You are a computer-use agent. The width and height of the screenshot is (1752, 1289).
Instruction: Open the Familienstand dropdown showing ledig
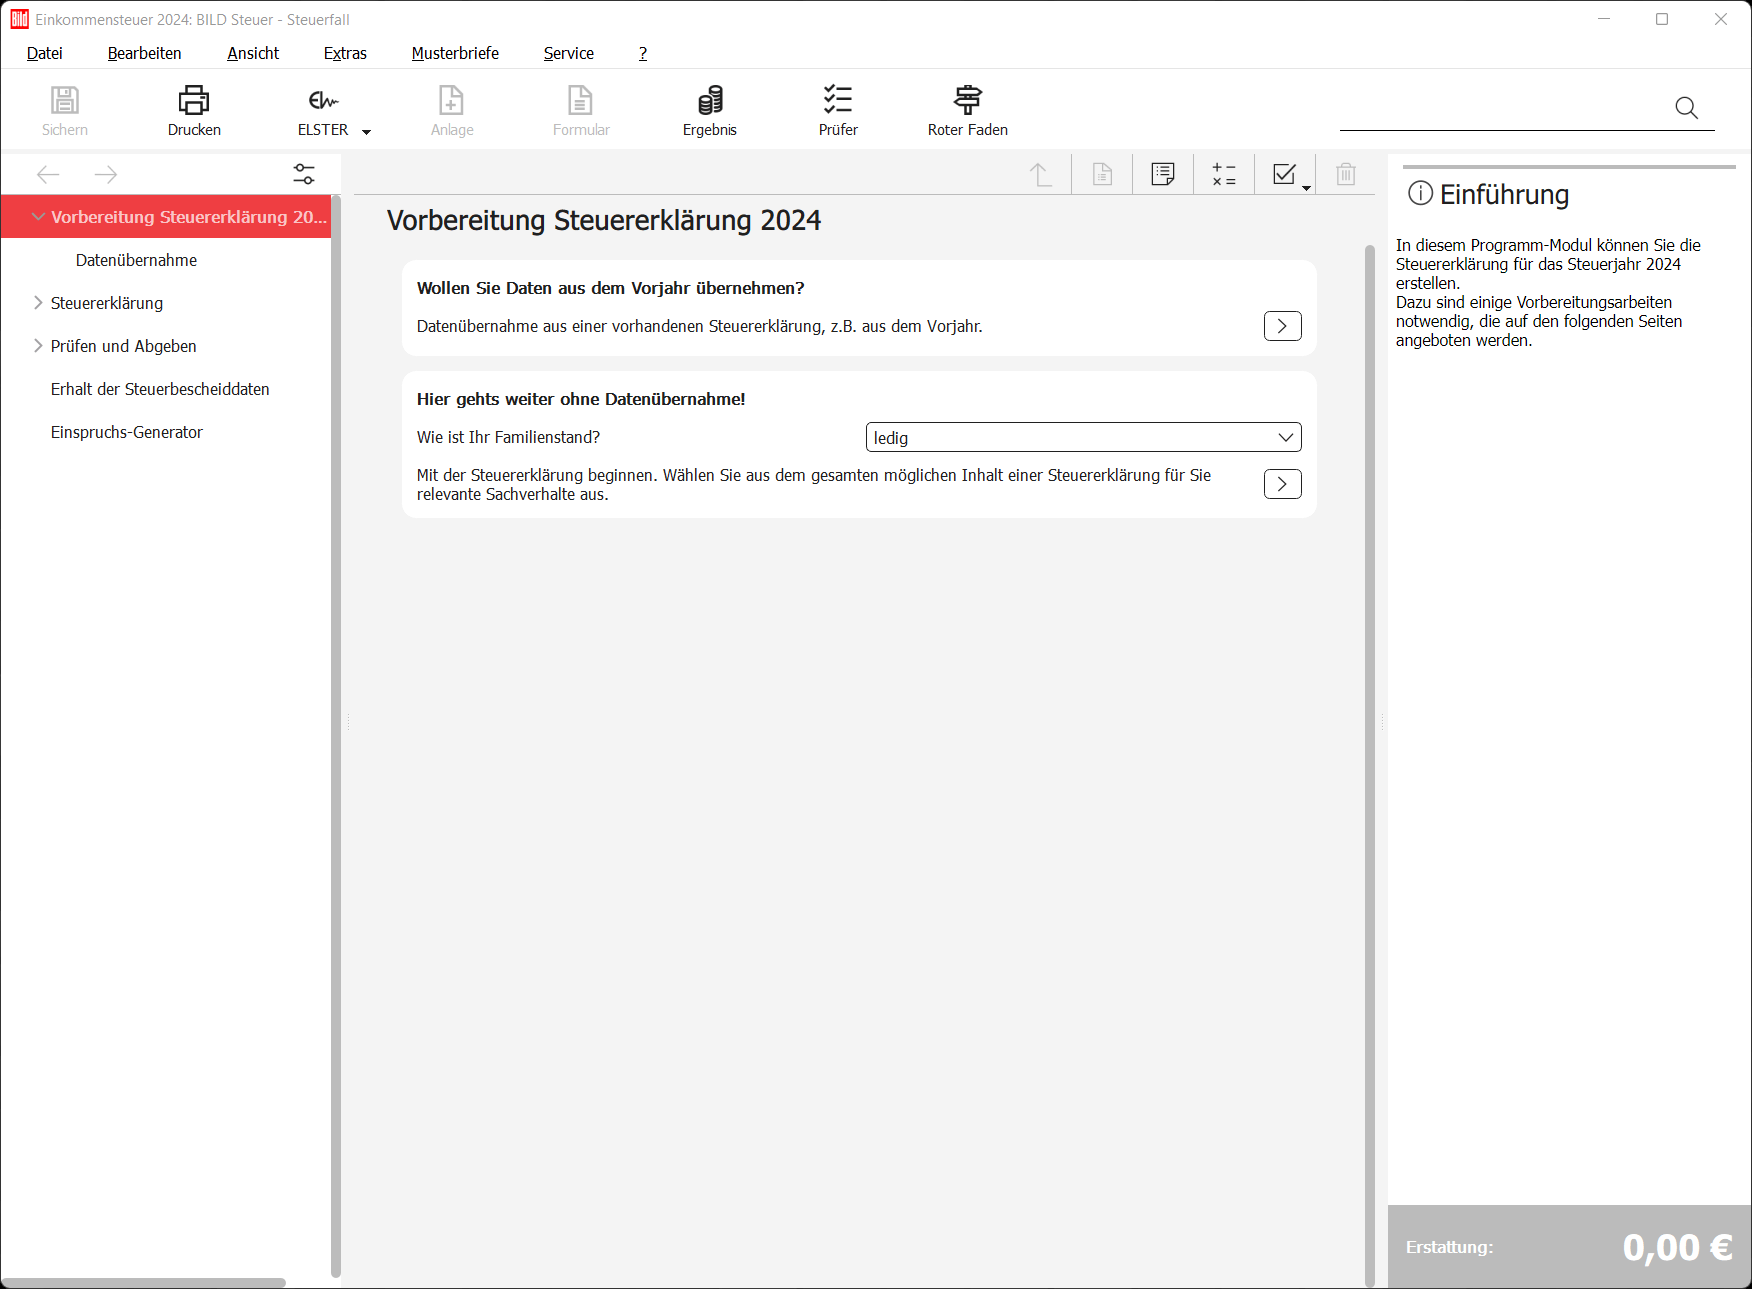[x=1083, y=437]
